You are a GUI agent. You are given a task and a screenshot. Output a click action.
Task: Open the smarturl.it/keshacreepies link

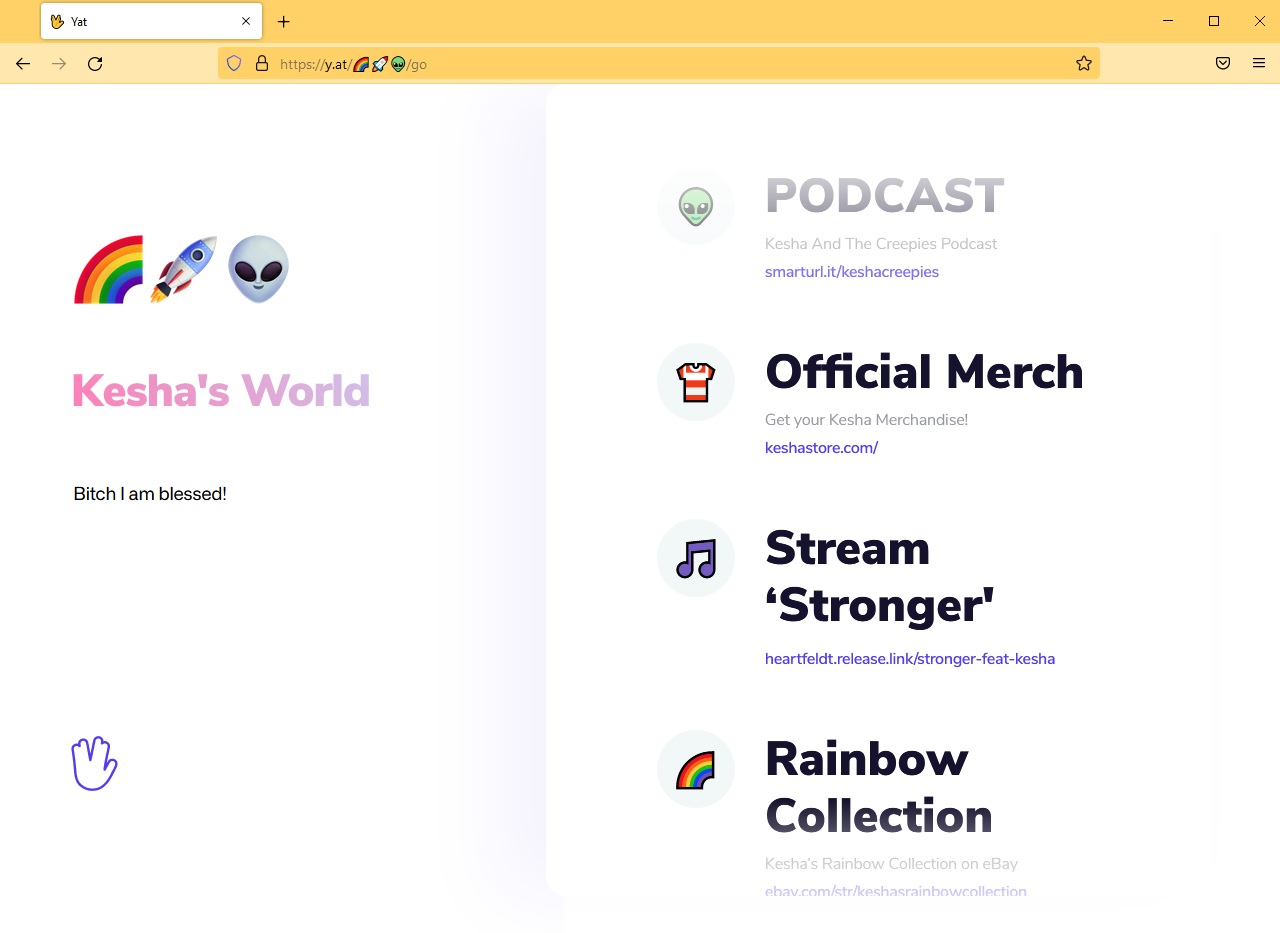point(851,272)
